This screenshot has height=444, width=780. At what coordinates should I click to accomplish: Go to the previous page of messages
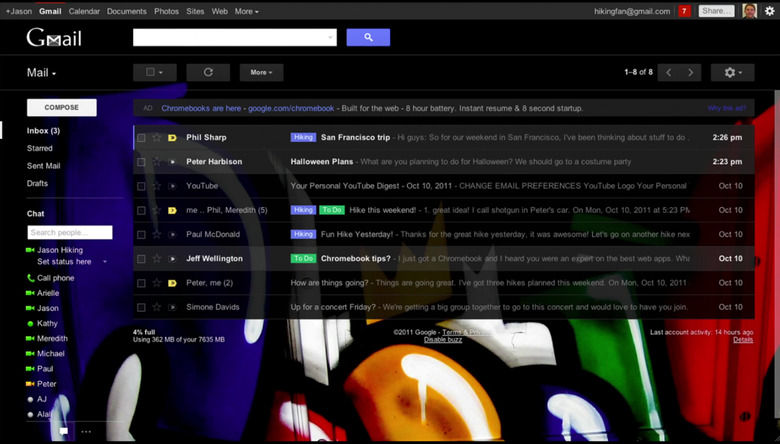tap(669, 73)
